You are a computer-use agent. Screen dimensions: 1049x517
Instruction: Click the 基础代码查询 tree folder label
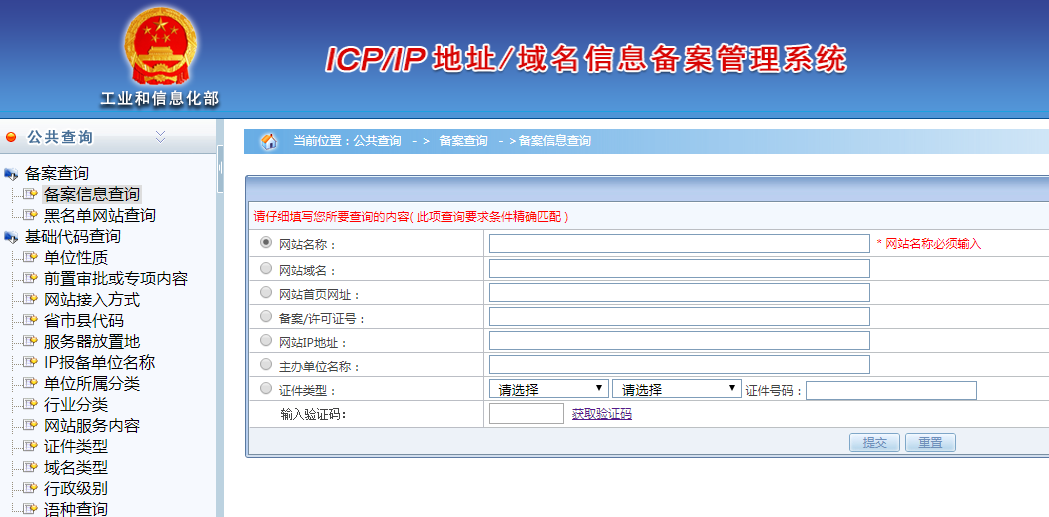pyautogui.click(x=73, y=237)
